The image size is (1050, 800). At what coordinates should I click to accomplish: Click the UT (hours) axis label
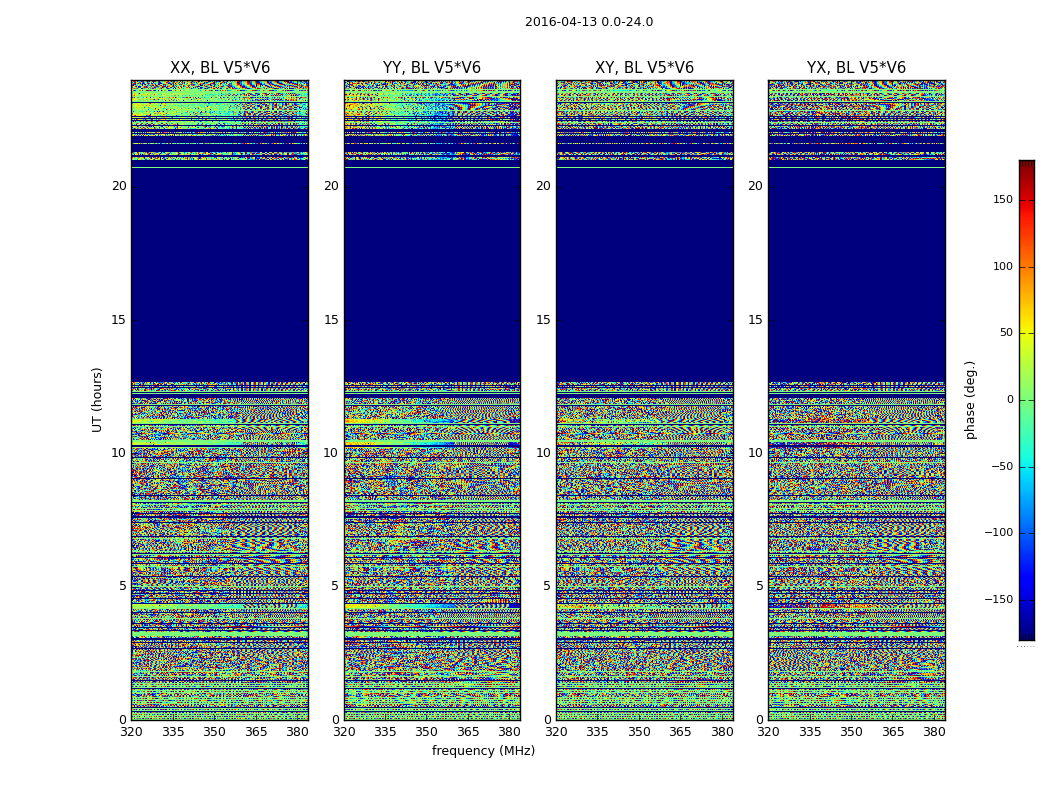(98, 399)
